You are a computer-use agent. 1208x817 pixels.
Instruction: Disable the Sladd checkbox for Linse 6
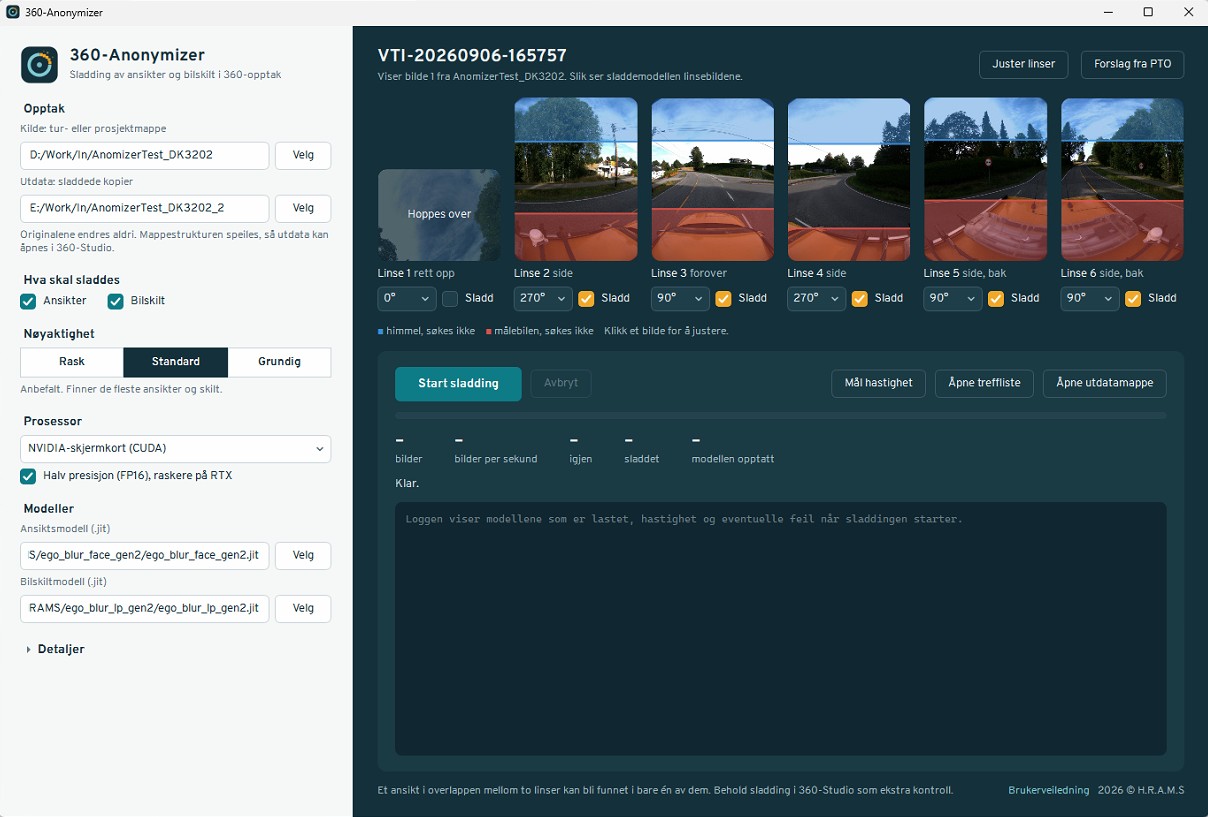[x=1133, y=298]
